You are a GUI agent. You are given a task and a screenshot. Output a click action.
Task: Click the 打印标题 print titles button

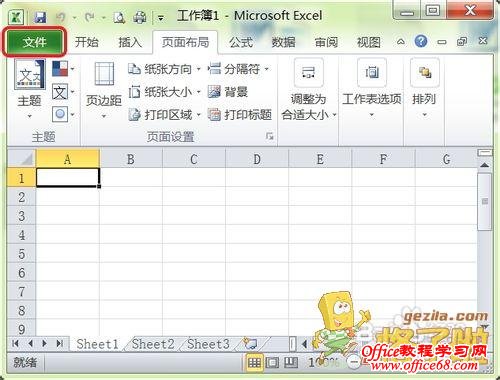coord(240,115)
